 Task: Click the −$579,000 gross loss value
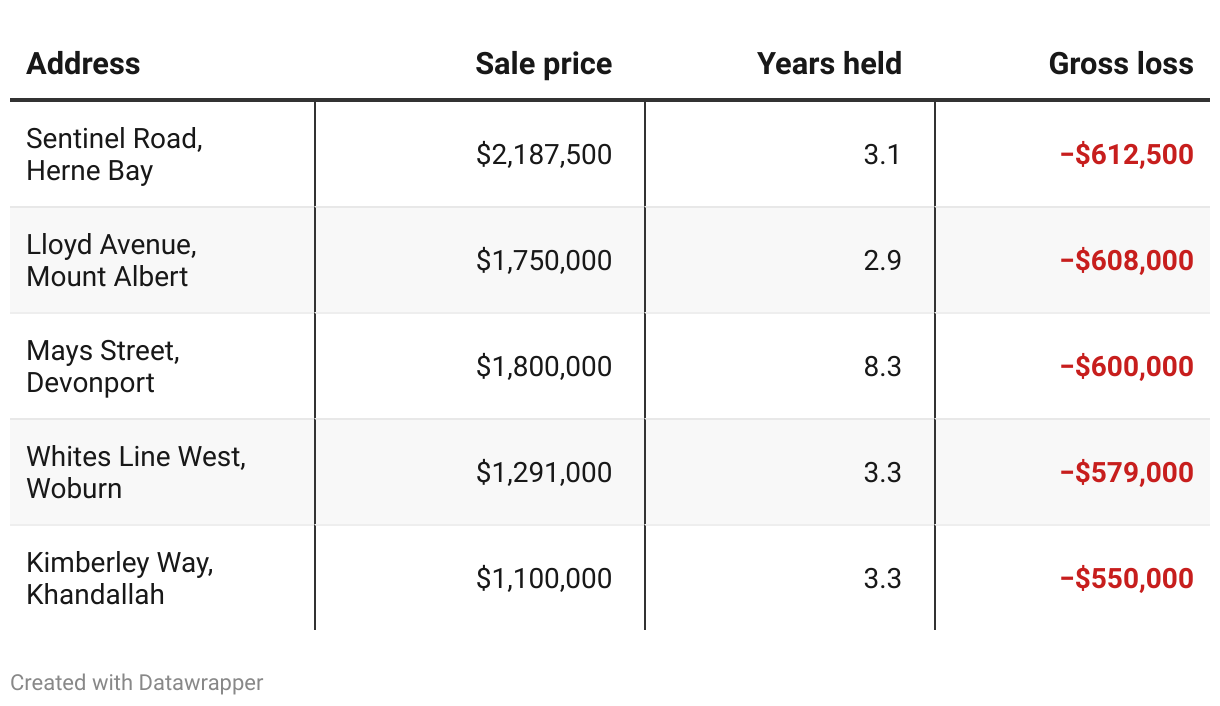click(x=1126, y=473)
